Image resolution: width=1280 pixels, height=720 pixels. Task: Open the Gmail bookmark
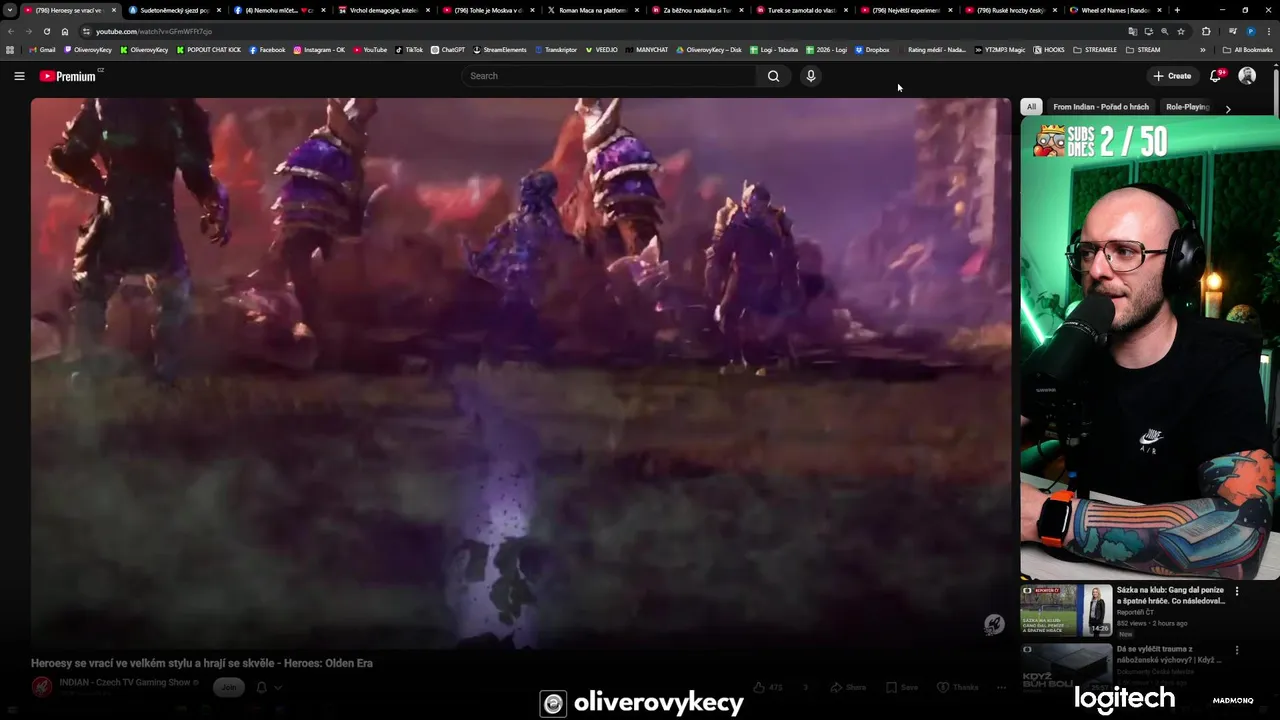point(42,50)
